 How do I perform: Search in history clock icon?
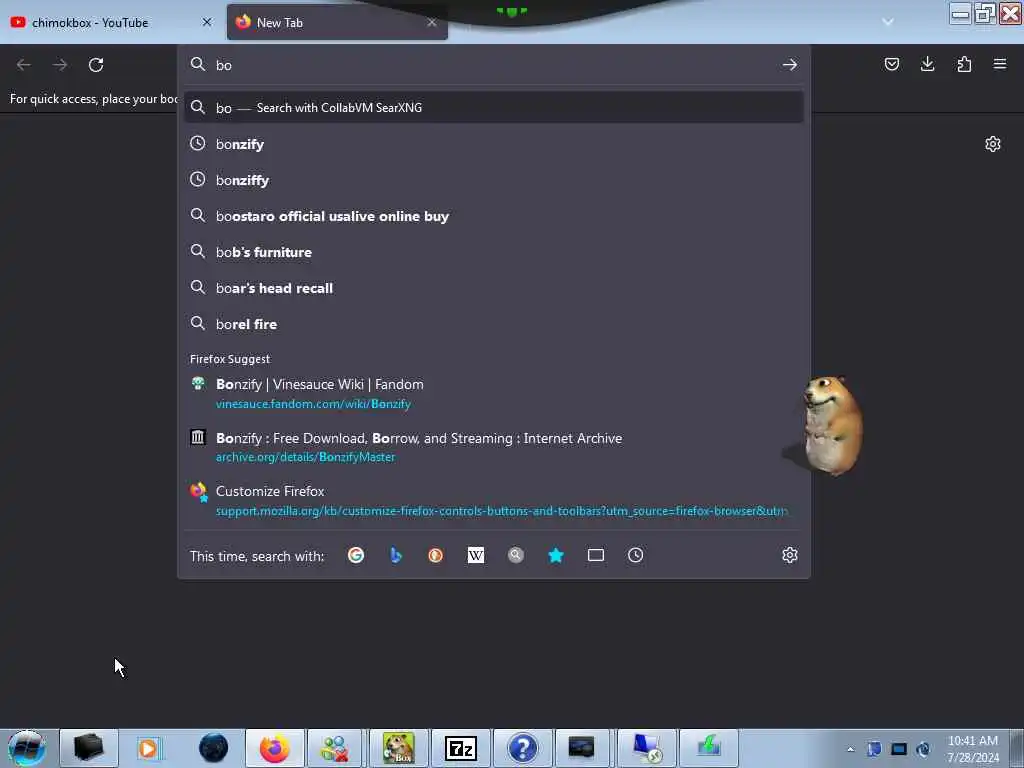[635, 555]
